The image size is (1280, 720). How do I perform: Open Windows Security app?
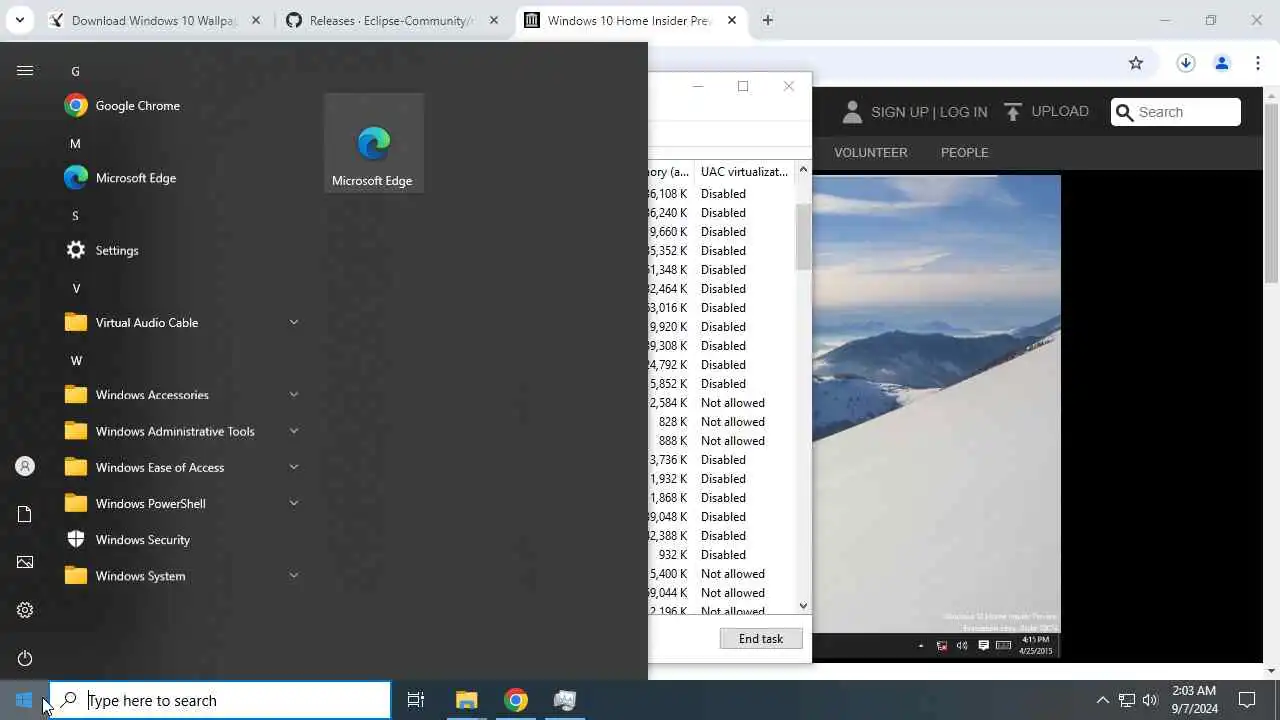(x=180, y=539)
